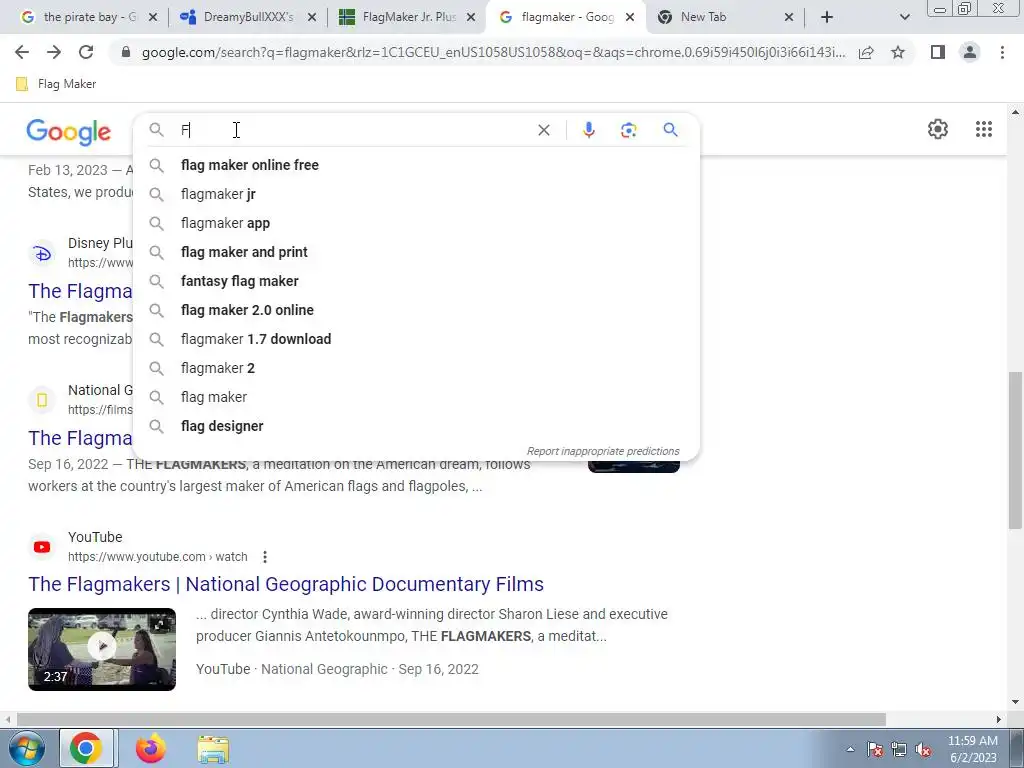Open the Action Center flag icon

click(x=874, y=749)
